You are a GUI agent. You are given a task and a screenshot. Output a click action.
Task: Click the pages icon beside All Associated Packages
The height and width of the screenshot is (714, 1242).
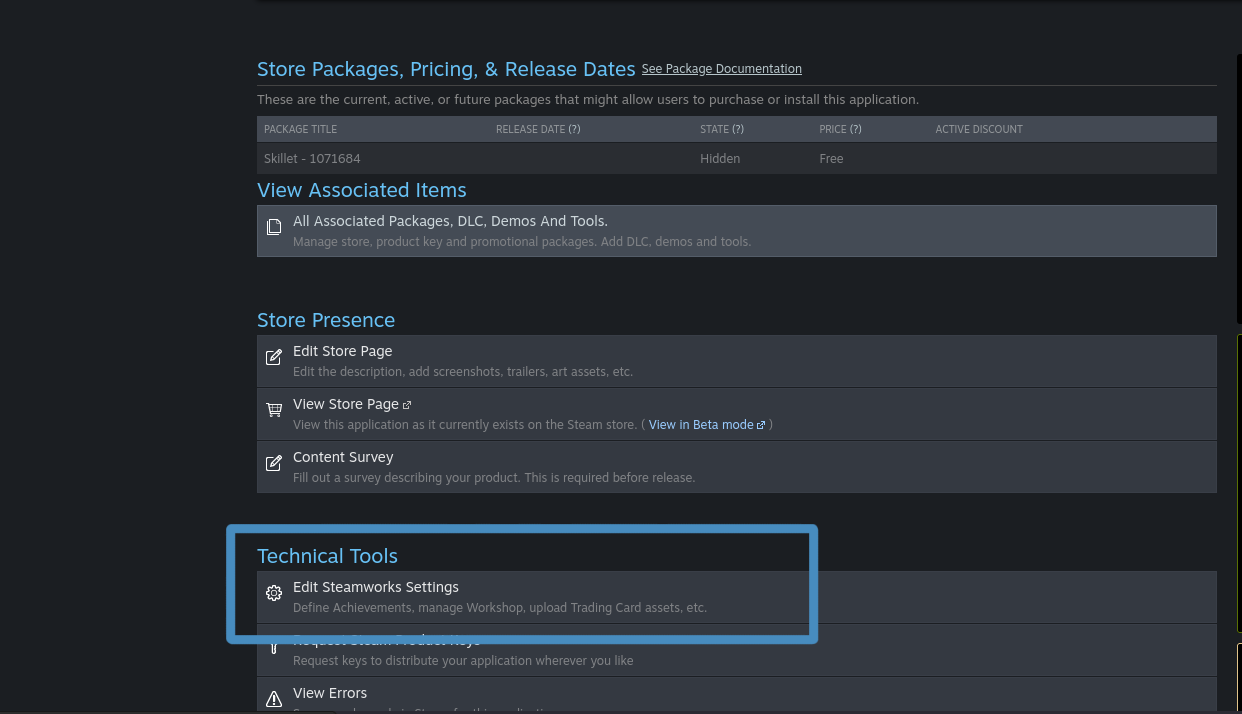click(274, 228)
